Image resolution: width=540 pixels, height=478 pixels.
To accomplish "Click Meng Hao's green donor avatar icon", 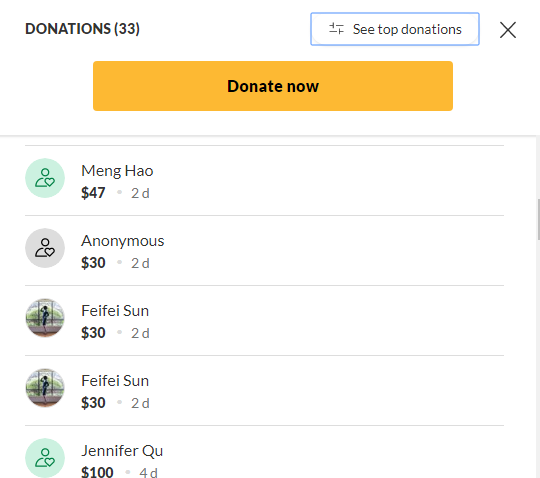I will (x=45, y=178).
